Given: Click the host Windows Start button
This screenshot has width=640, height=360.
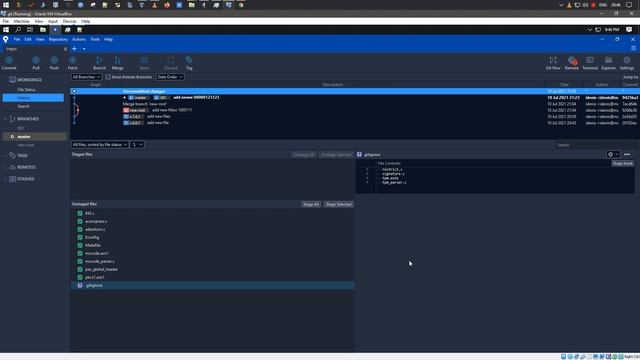Looking at the screenshot, I should tap(6, 5).
